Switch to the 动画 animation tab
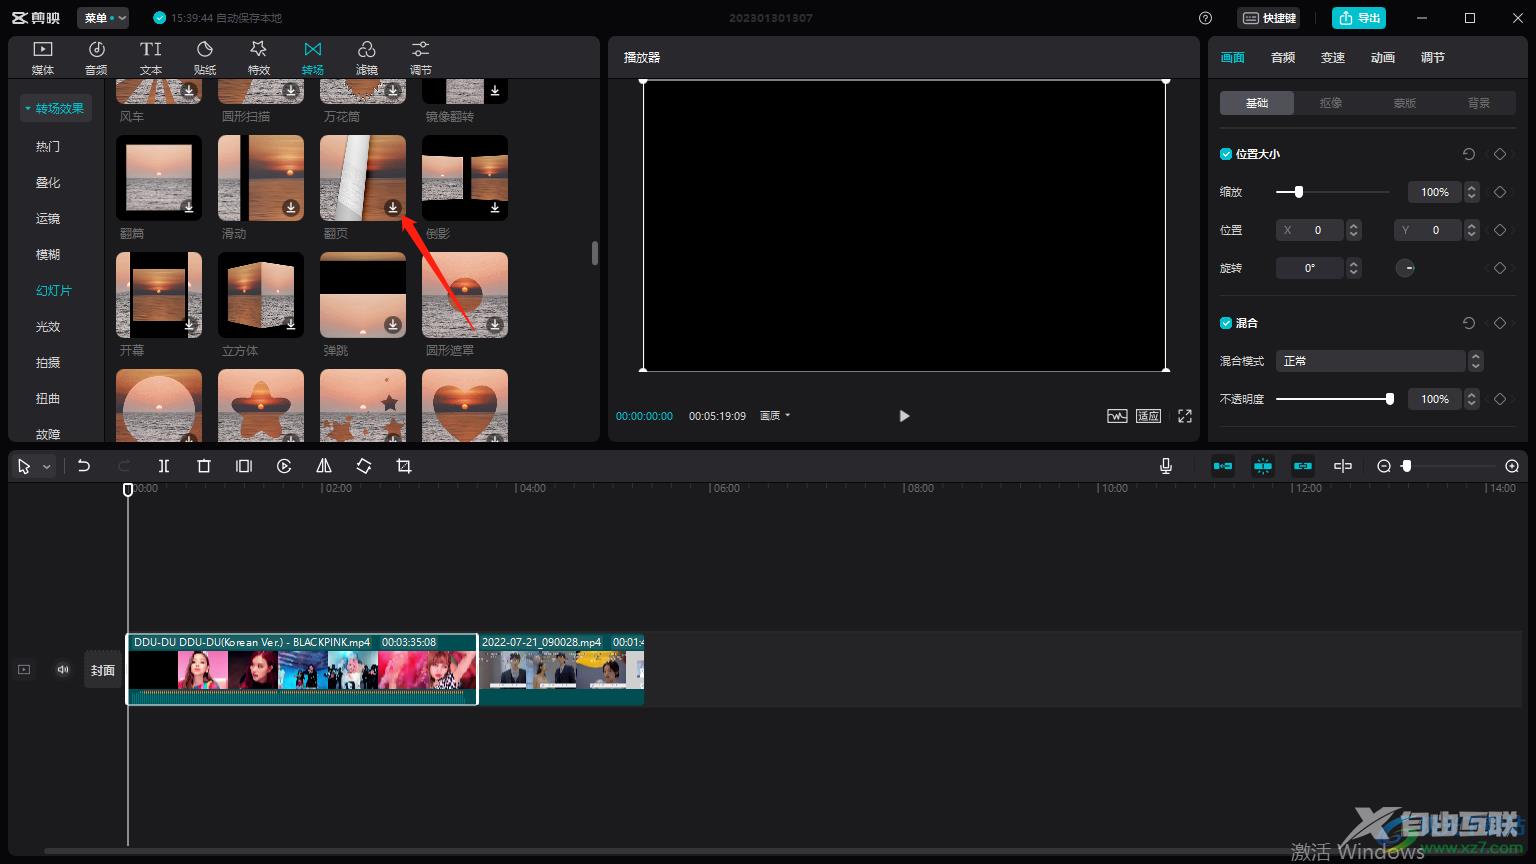 tap(1383, 58)
